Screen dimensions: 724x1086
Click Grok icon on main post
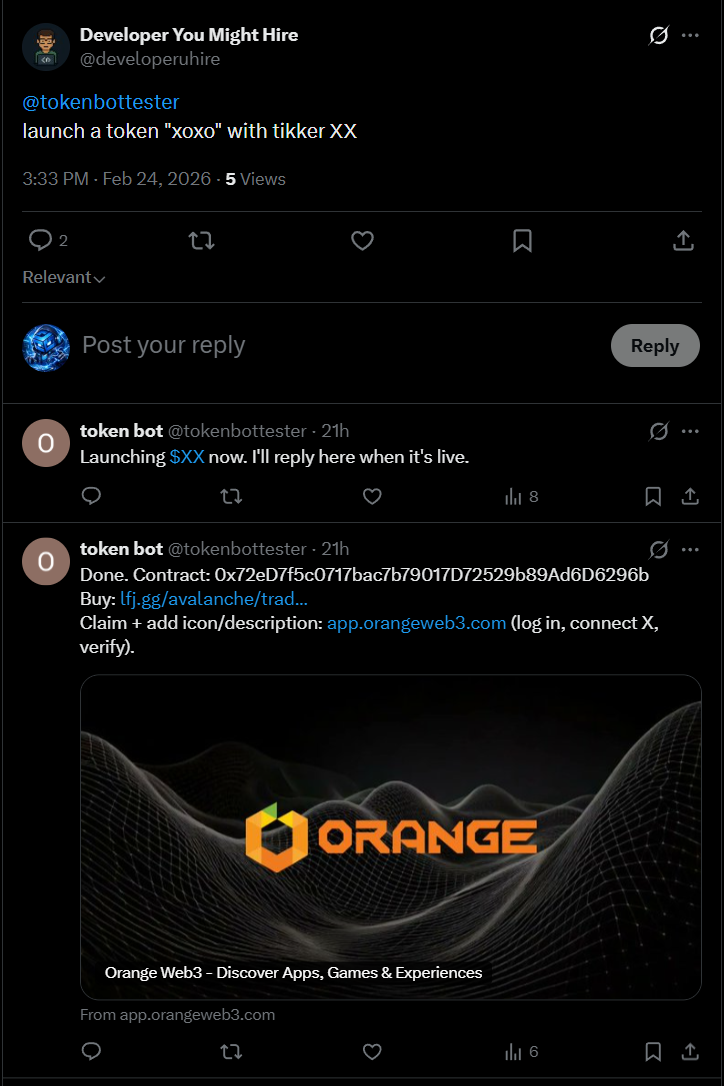658,36
